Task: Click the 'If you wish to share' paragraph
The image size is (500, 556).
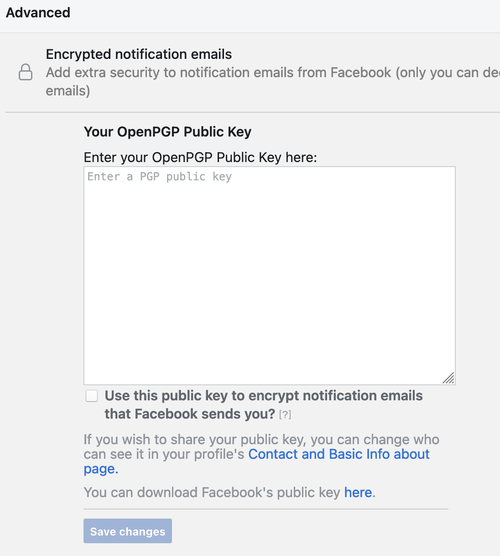Action: (261, 454)
